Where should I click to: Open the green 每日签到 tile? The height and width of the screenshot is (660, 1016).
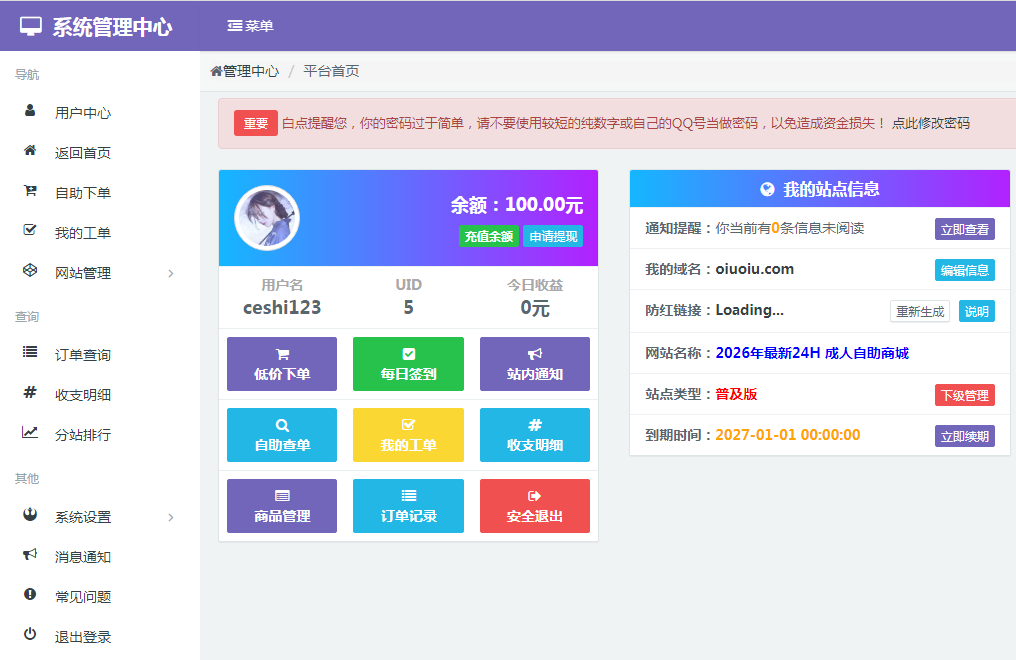pos(408,364)
